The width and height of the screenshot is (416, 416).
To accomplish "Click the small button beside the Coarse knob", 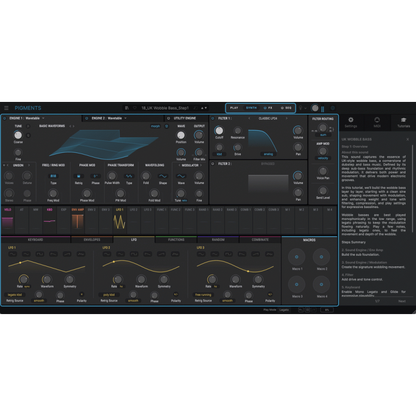I will tap(28, 135).
